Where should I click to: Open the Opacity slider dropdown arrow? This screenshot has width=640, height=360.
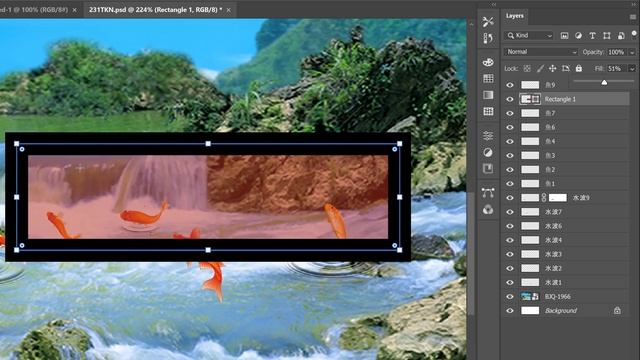click(632, 52)
